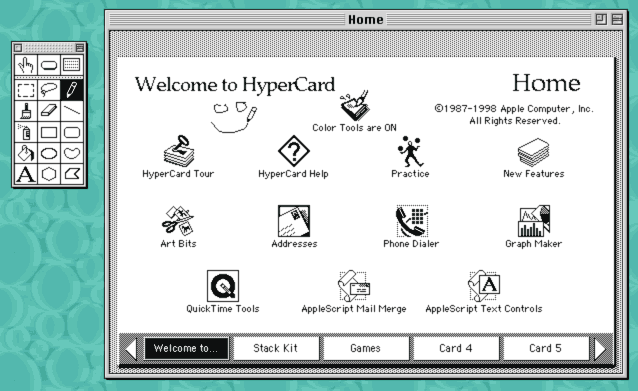Collapse the Home window with windowshade box
638x391 pixels.
(x=617, y=19)
